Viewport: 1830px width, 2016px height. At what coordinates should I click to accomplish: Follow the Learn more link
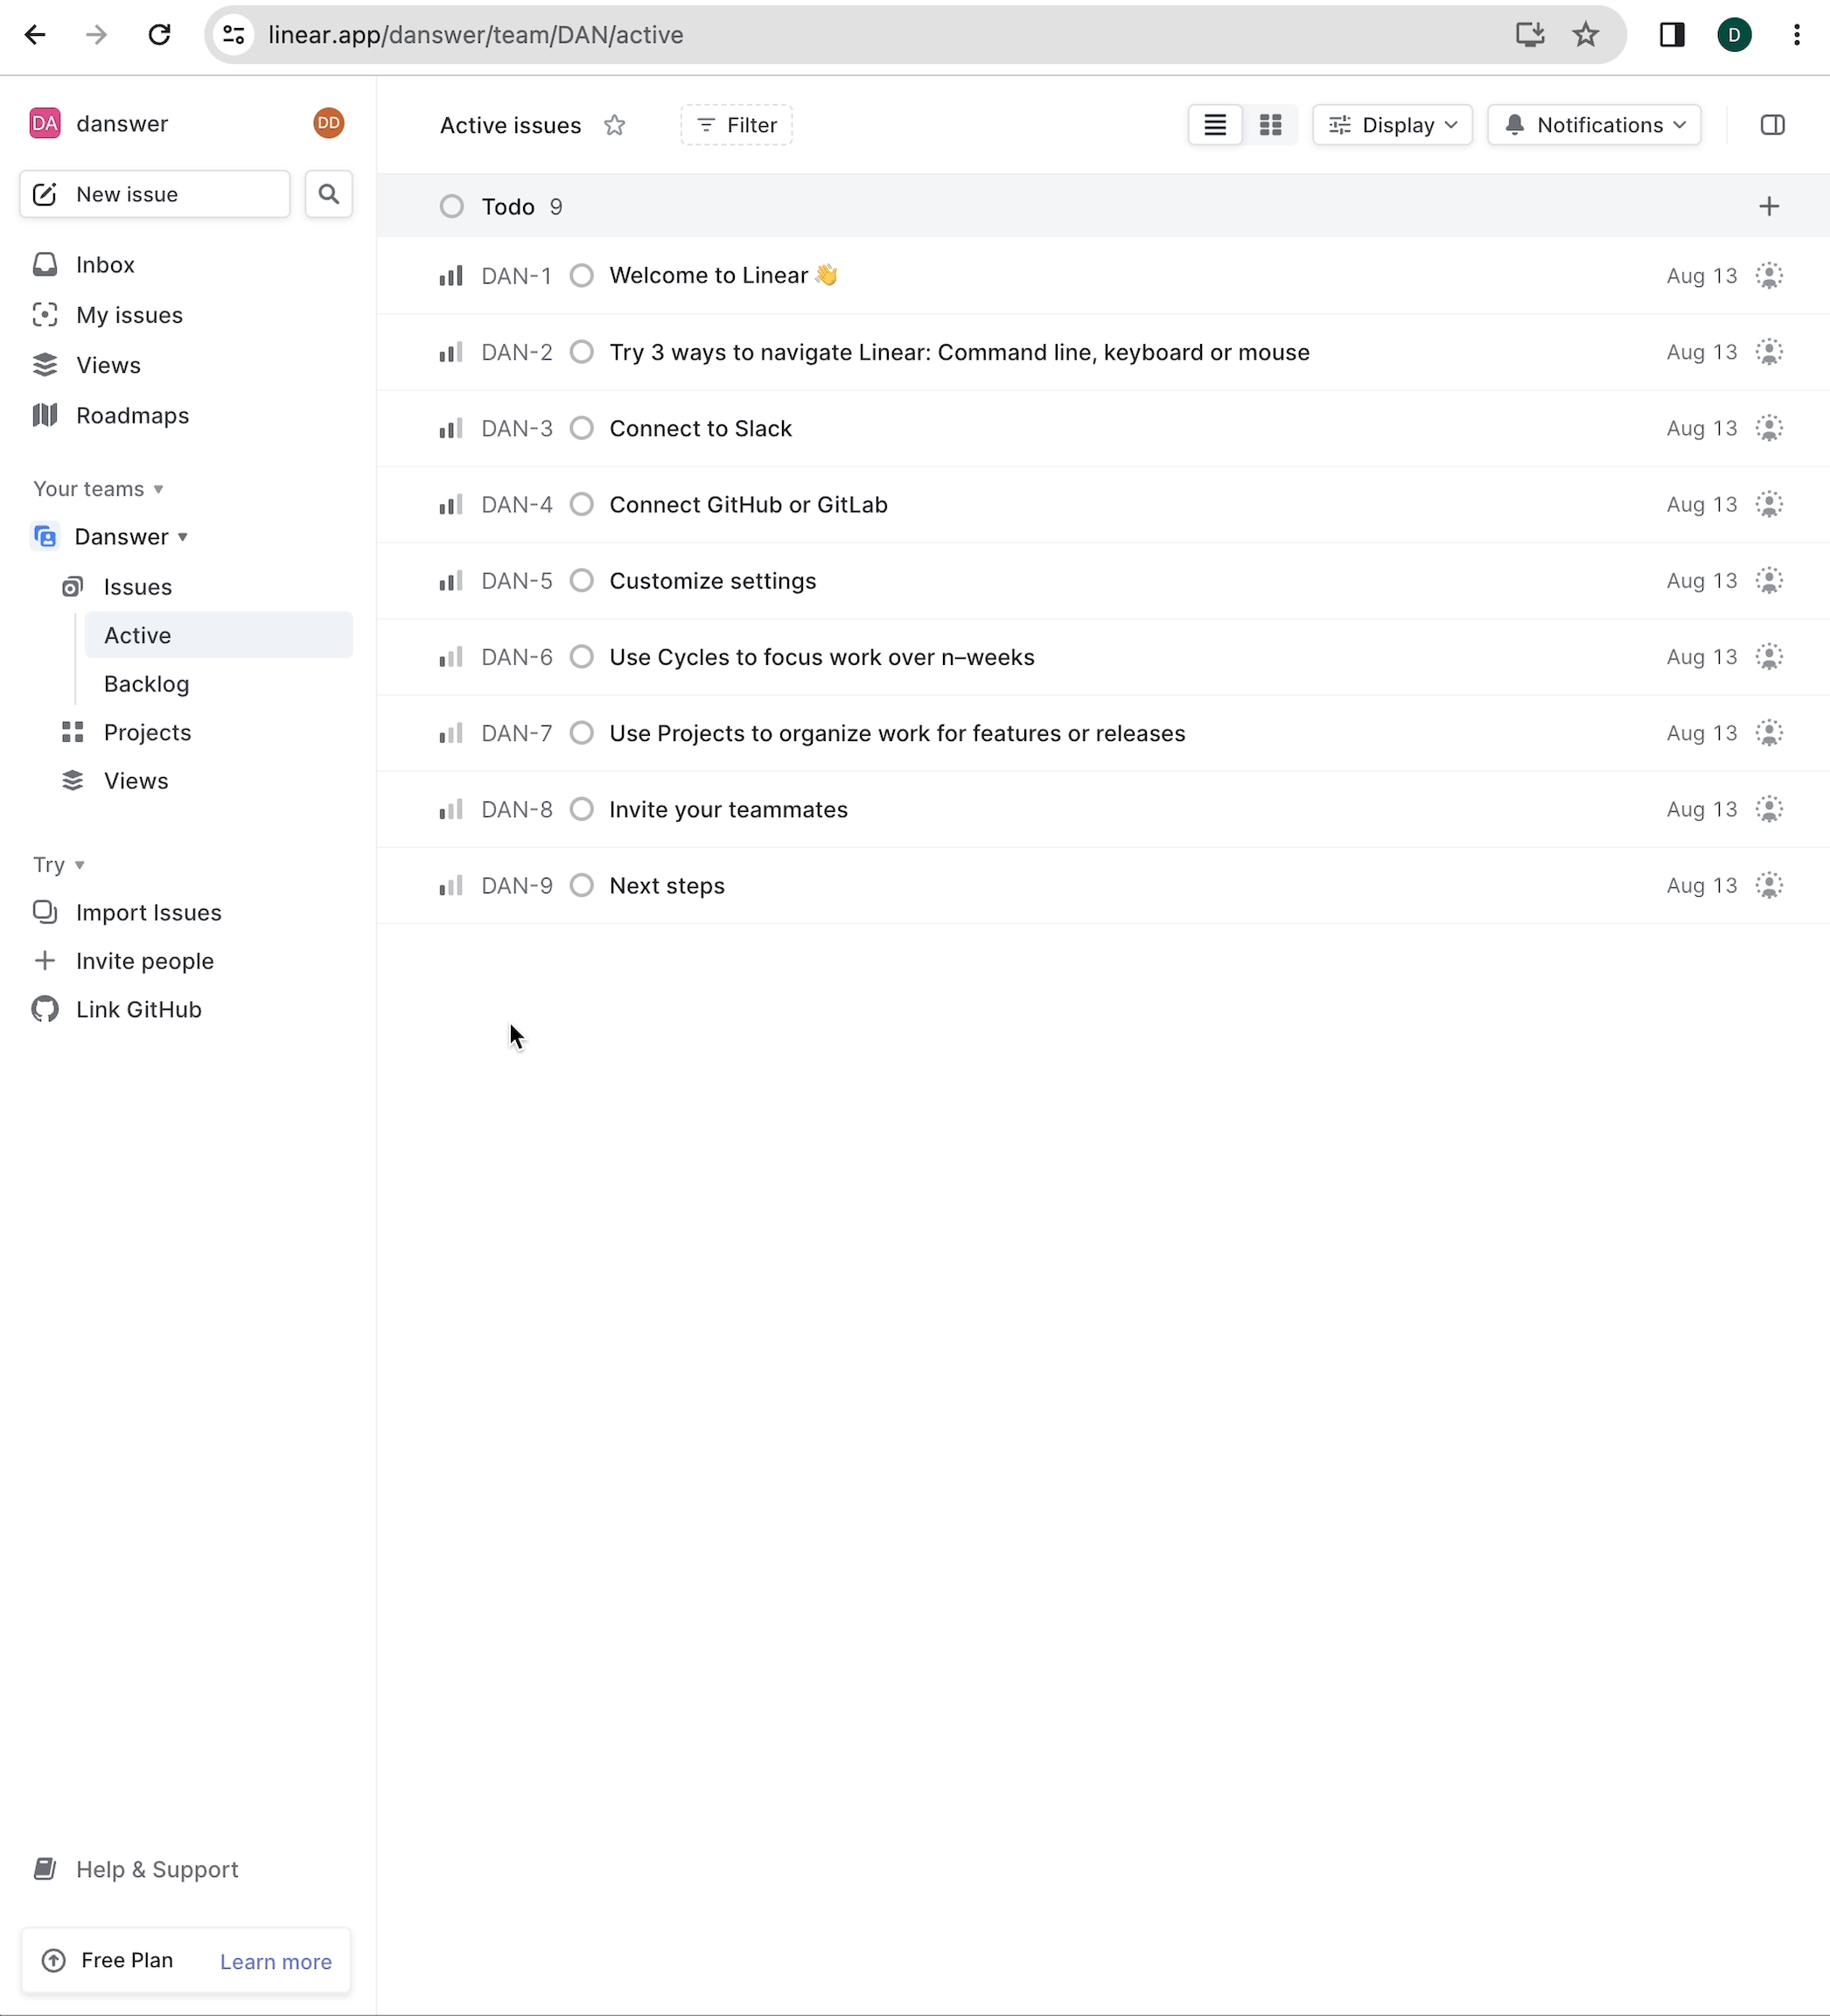275,1962
